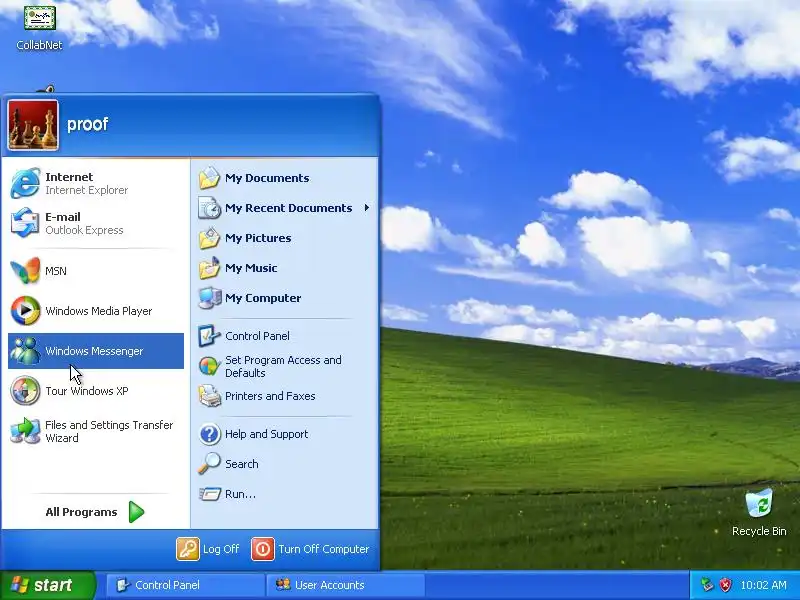Open Printers and Faxes label
Screen dimensions: 800x600
pos(270,396)
